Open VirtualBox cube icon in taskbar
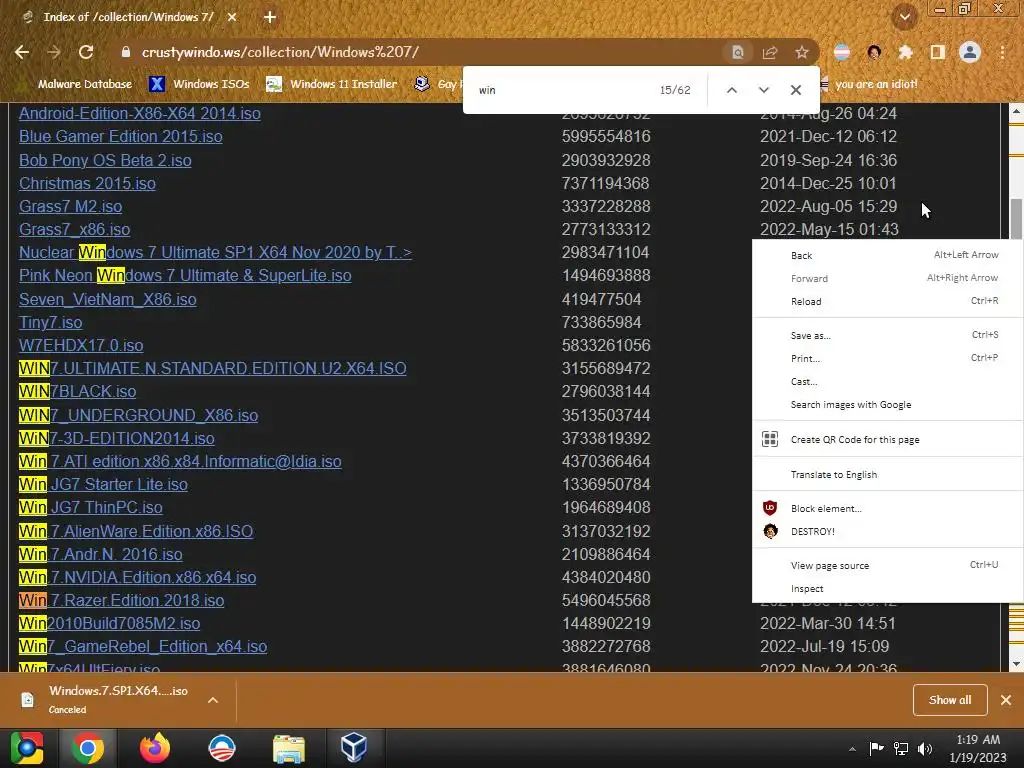 [x=353, y=748]
